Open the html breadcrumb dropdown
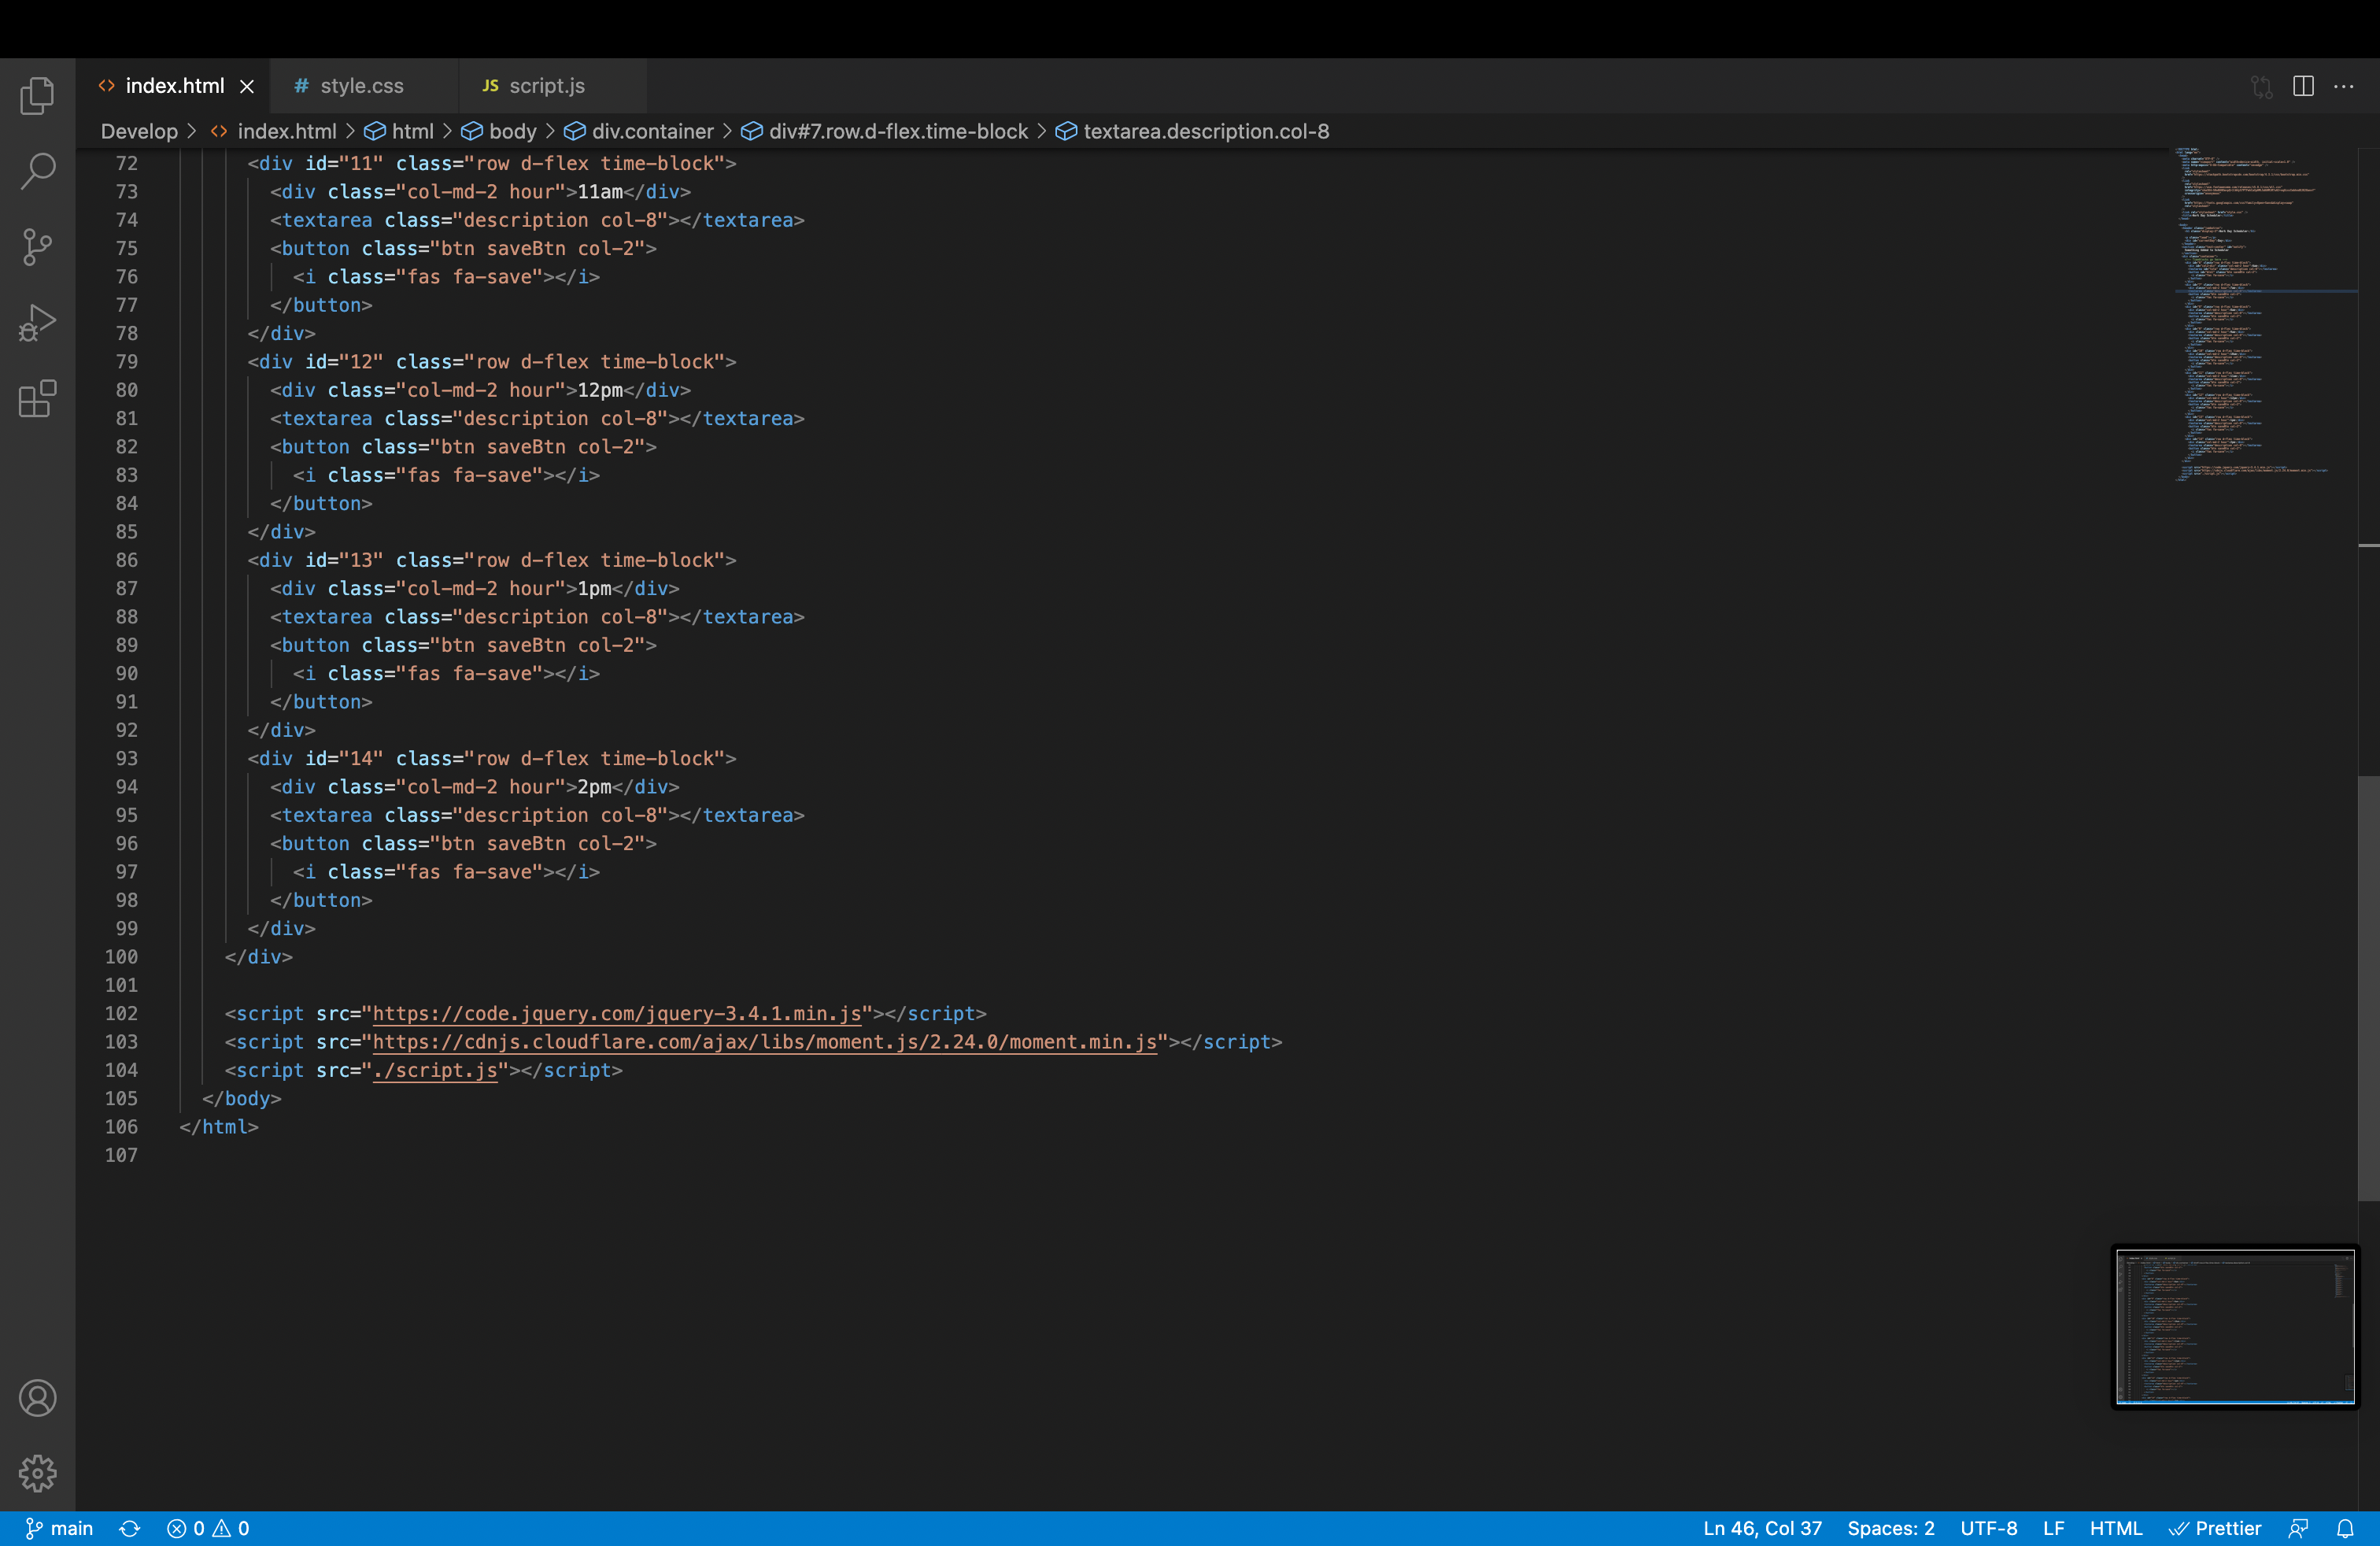The height and width of the screenshot is (1546, 2380). pos(399,131)
